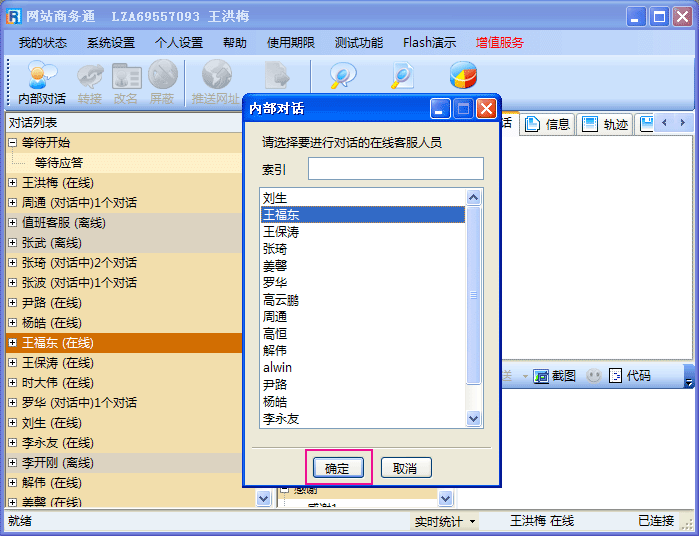
Task: Click the magnifier chat search toolbar icon
Action: click(343, 76)
